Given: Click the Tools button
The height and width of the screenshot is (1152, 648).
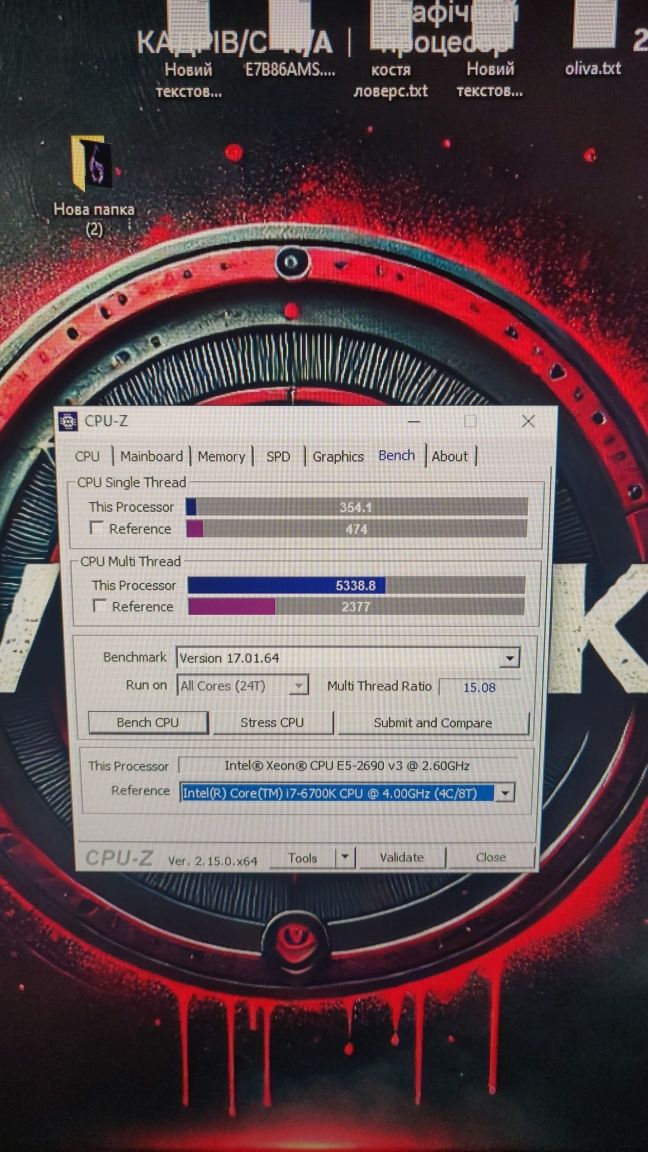Looking at the screenshot, I should (303, 857).
